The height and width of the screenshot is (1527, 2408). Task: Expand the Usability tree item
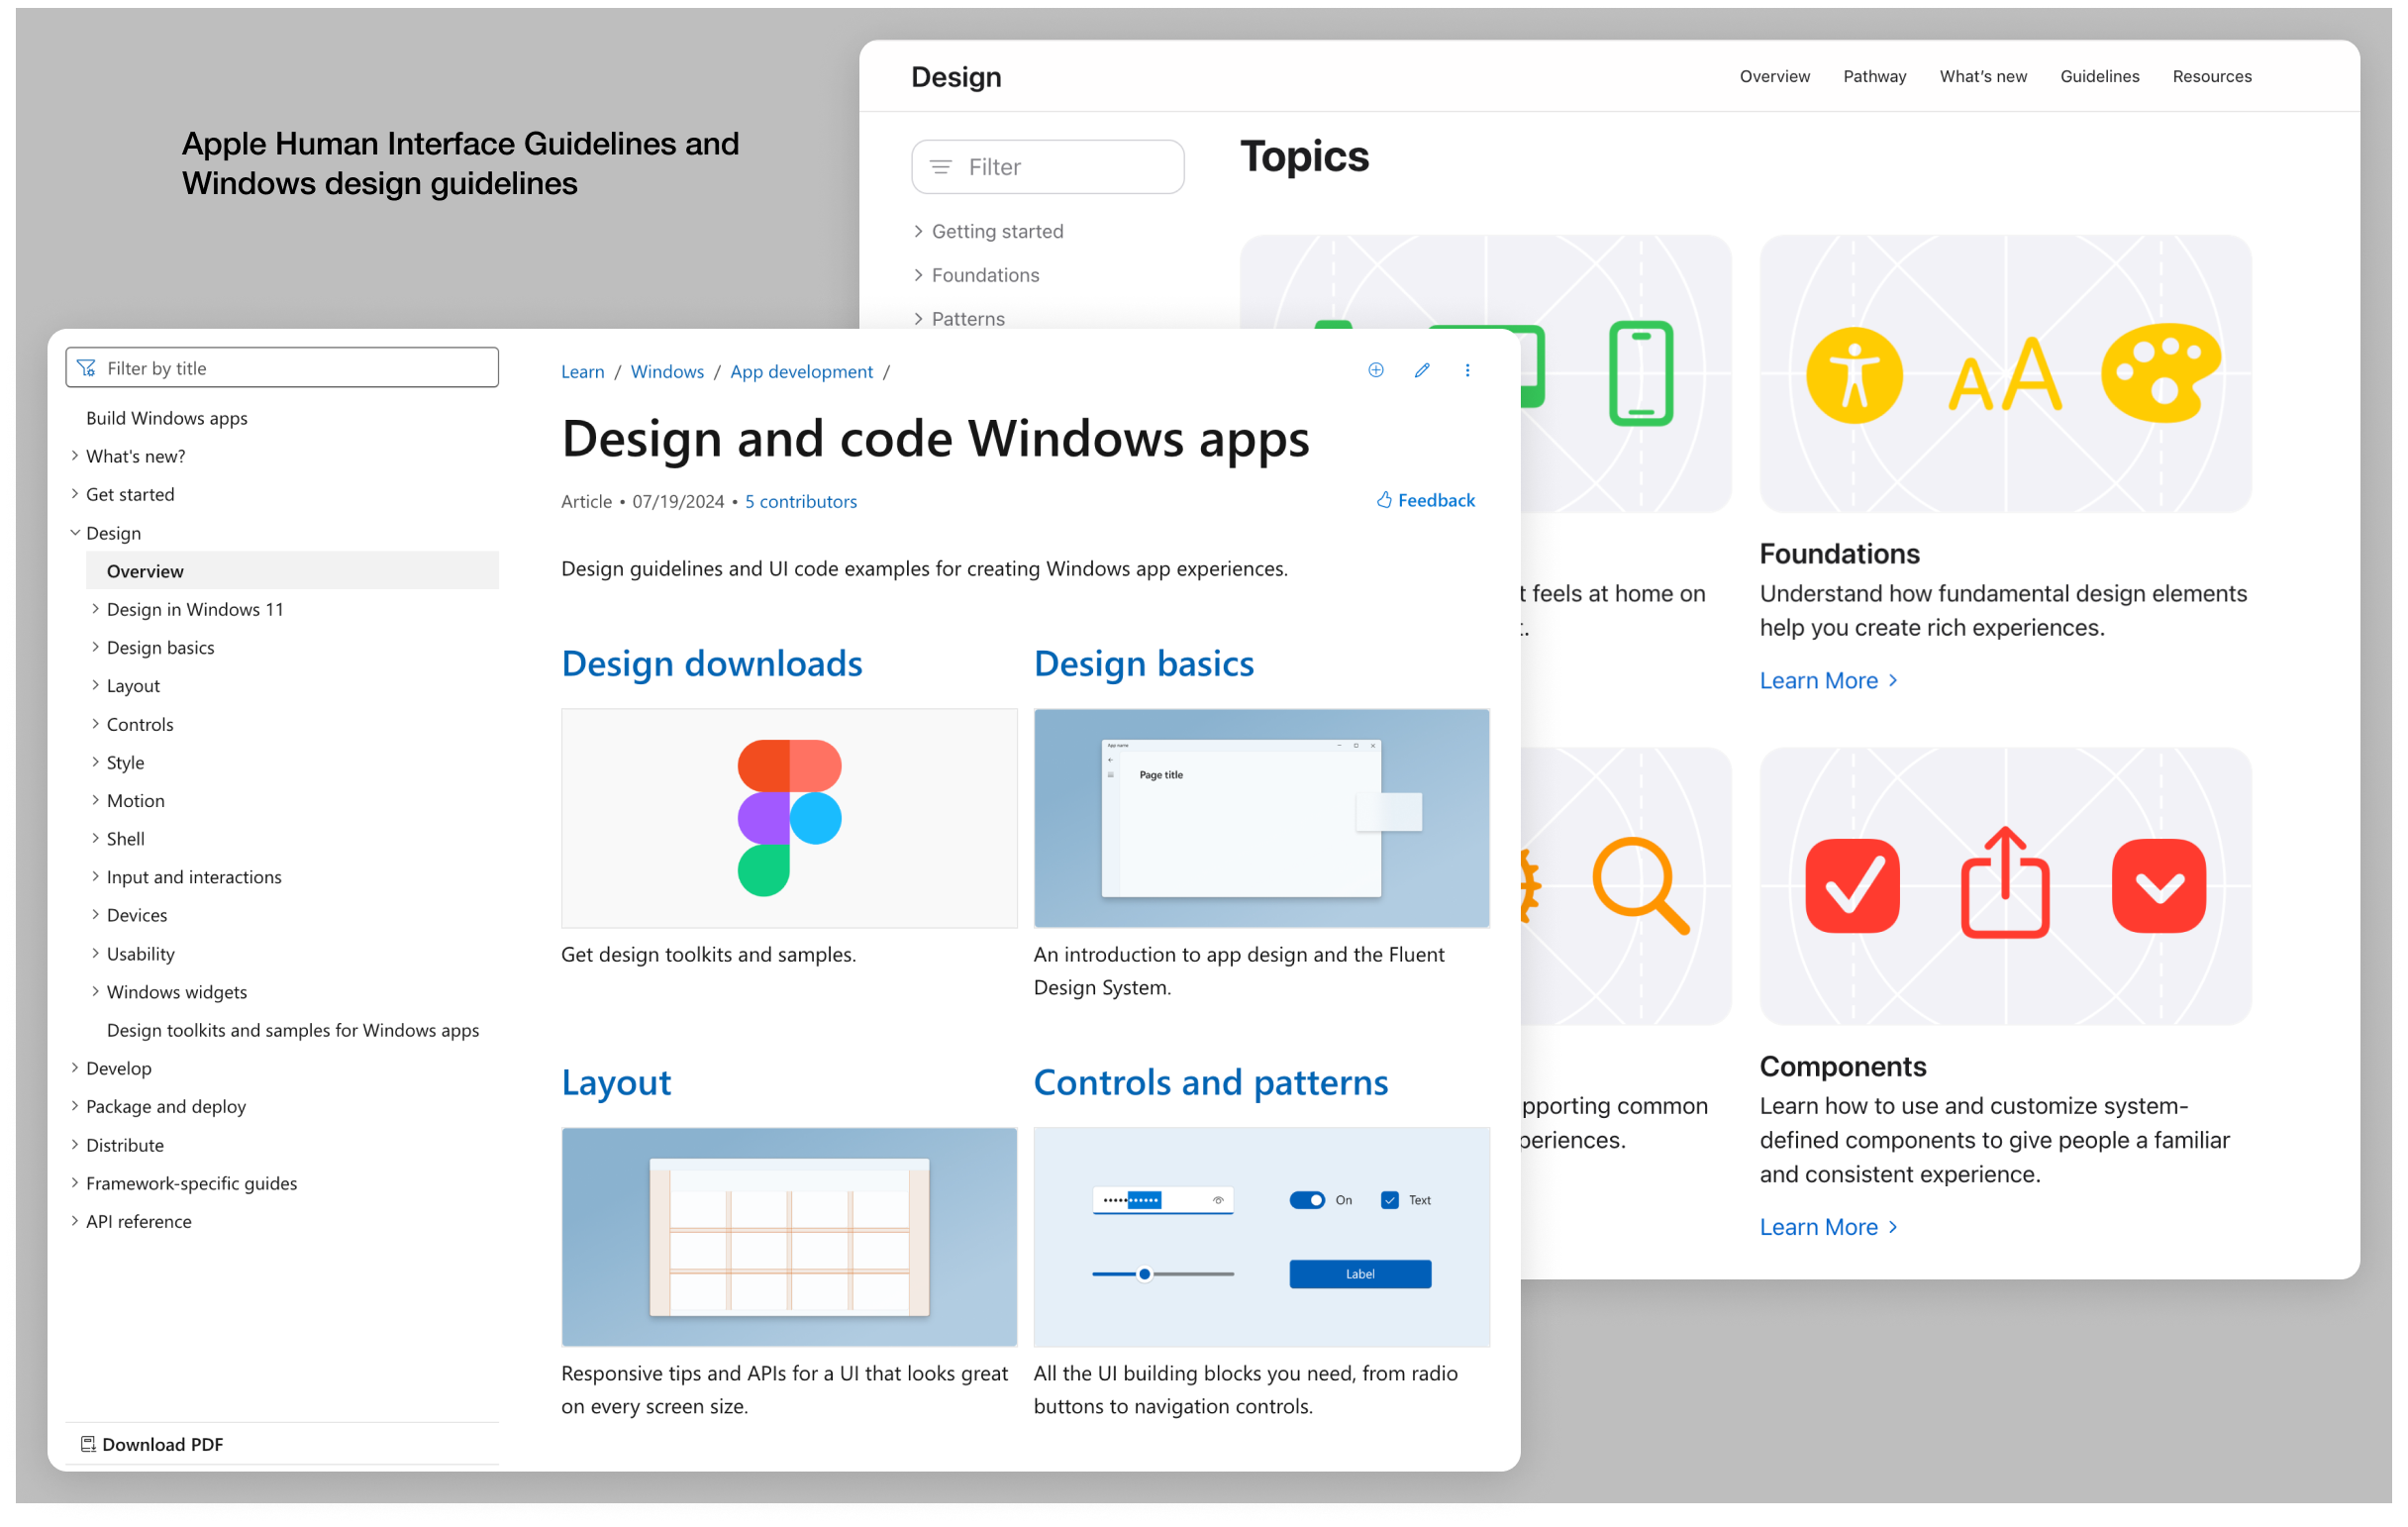[x=95, y=954]
